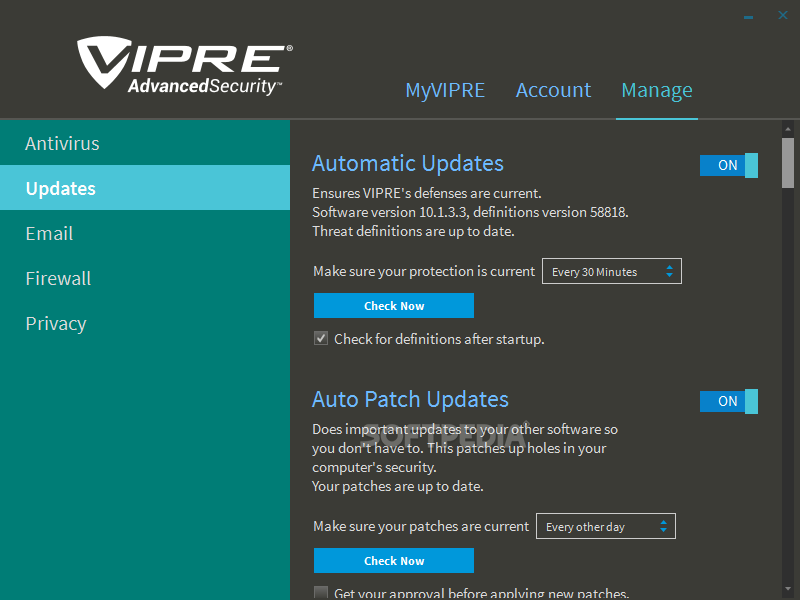
Task: Click the scrollbar up arrow
Action: (788, 129)
